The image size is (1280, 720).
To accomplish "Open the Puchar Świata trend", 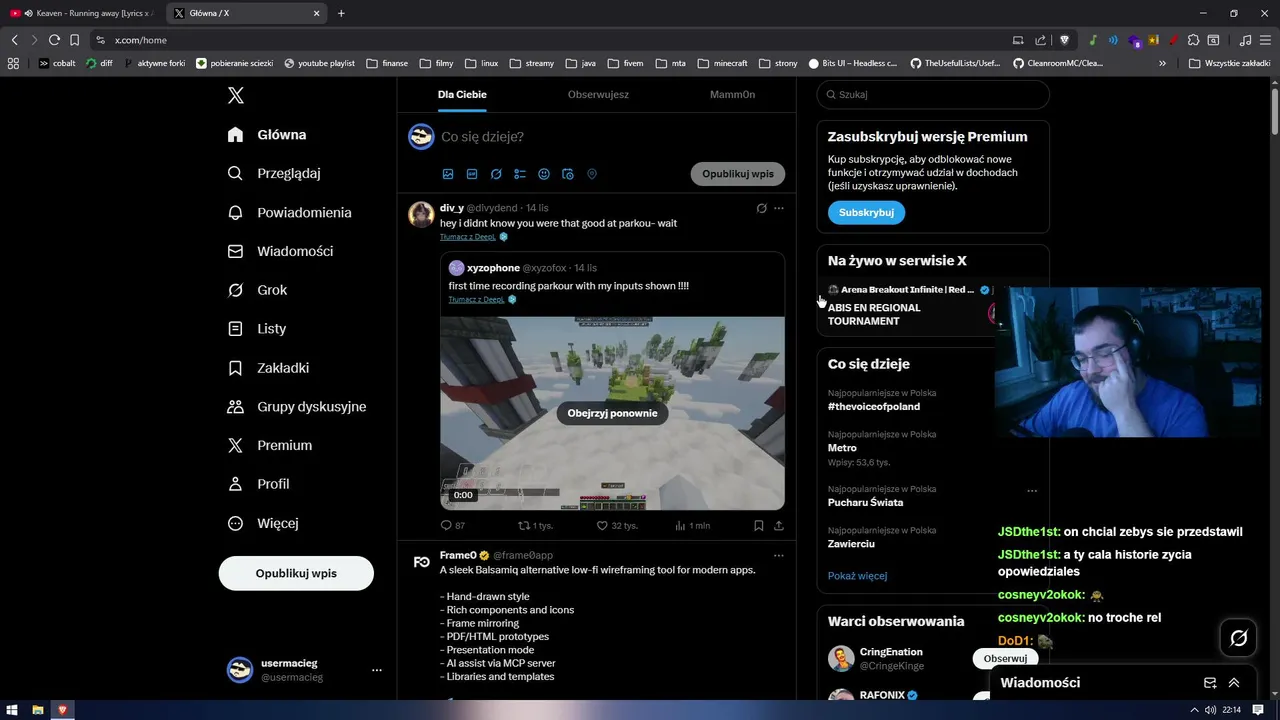I will 865,502.
